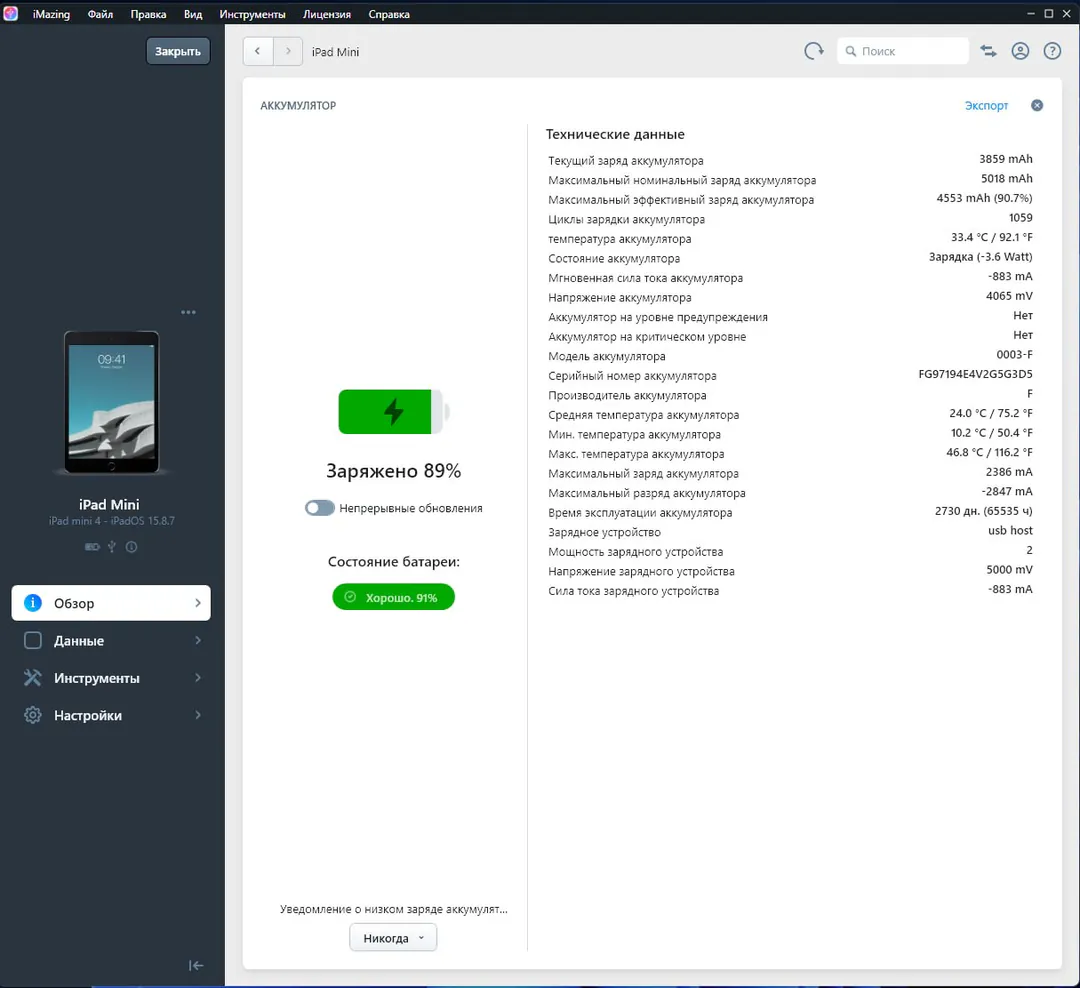The image size is (1080, 988).
Task: Click the 3859 mAh current charge value
Action: pyautogui.click(x=1006, y=159)
